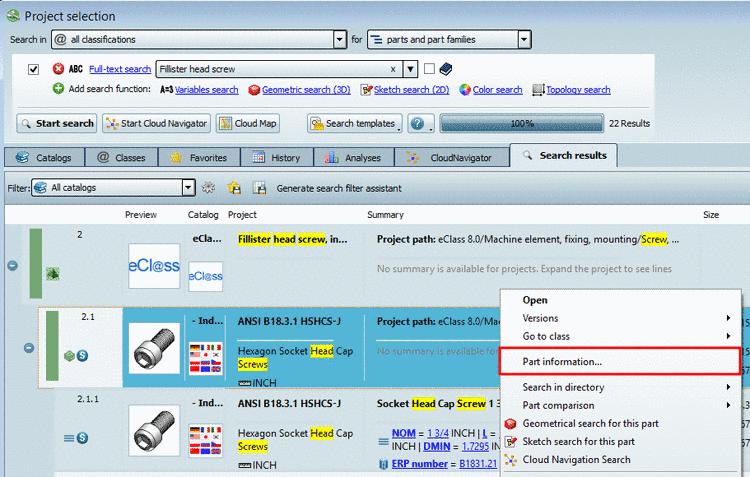Click the Summary column header
This screenshot has height=477, width=750.
386,215
